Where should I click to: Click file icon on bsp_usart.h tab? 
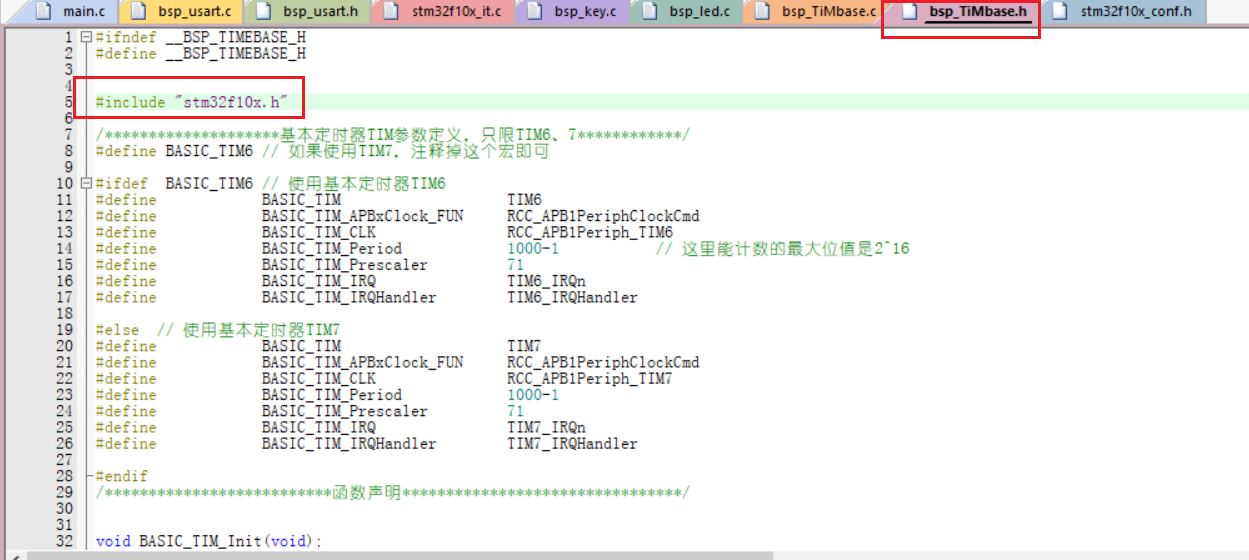tap(263, 12)
